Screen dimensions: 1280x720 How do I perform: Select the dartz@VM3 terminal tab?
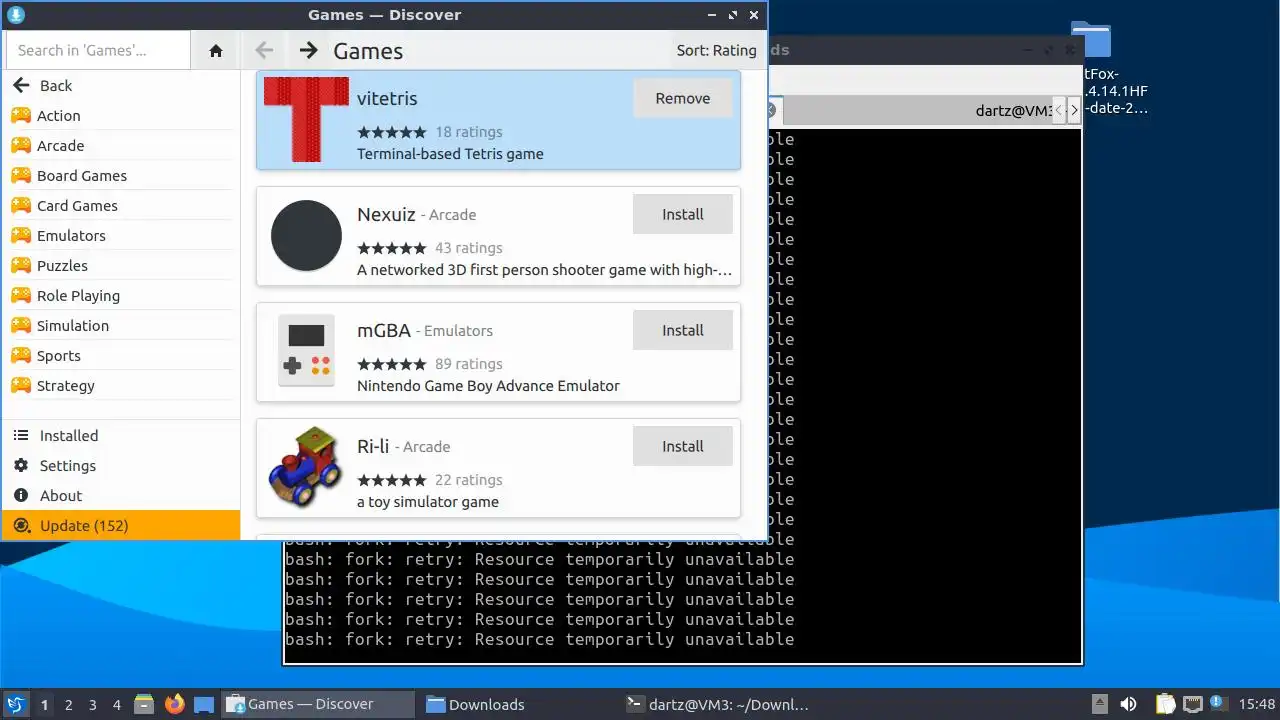pyautogui.click(x=917, y=111)
